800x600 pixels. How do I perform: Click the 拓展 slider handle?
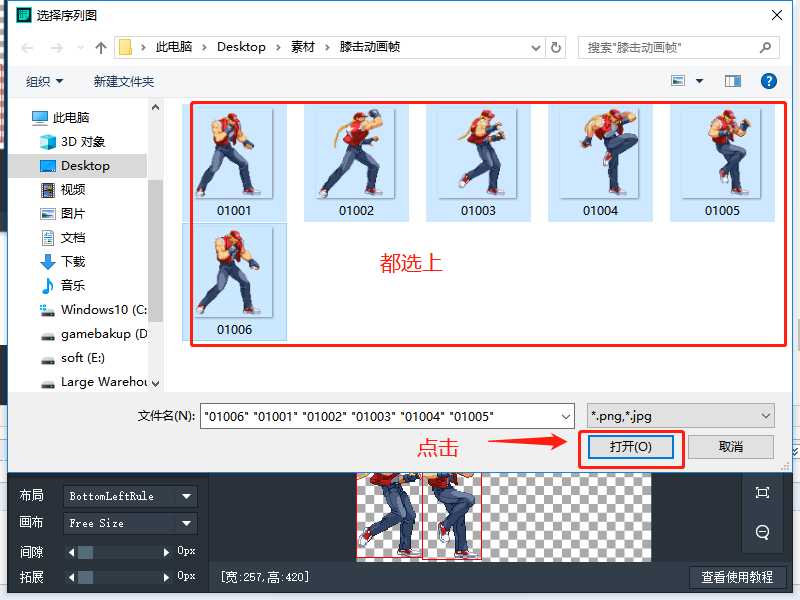click(x=85, y=577)
